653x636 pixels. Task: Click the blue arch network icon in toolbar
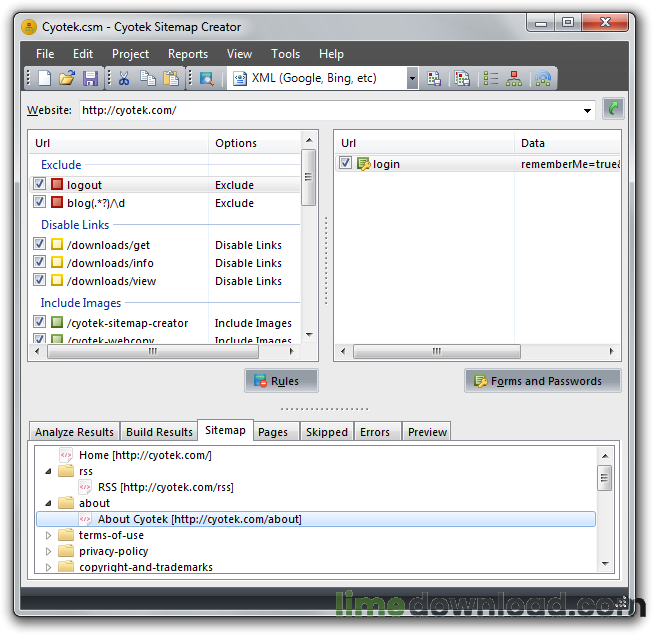click(x=543, y=78)
